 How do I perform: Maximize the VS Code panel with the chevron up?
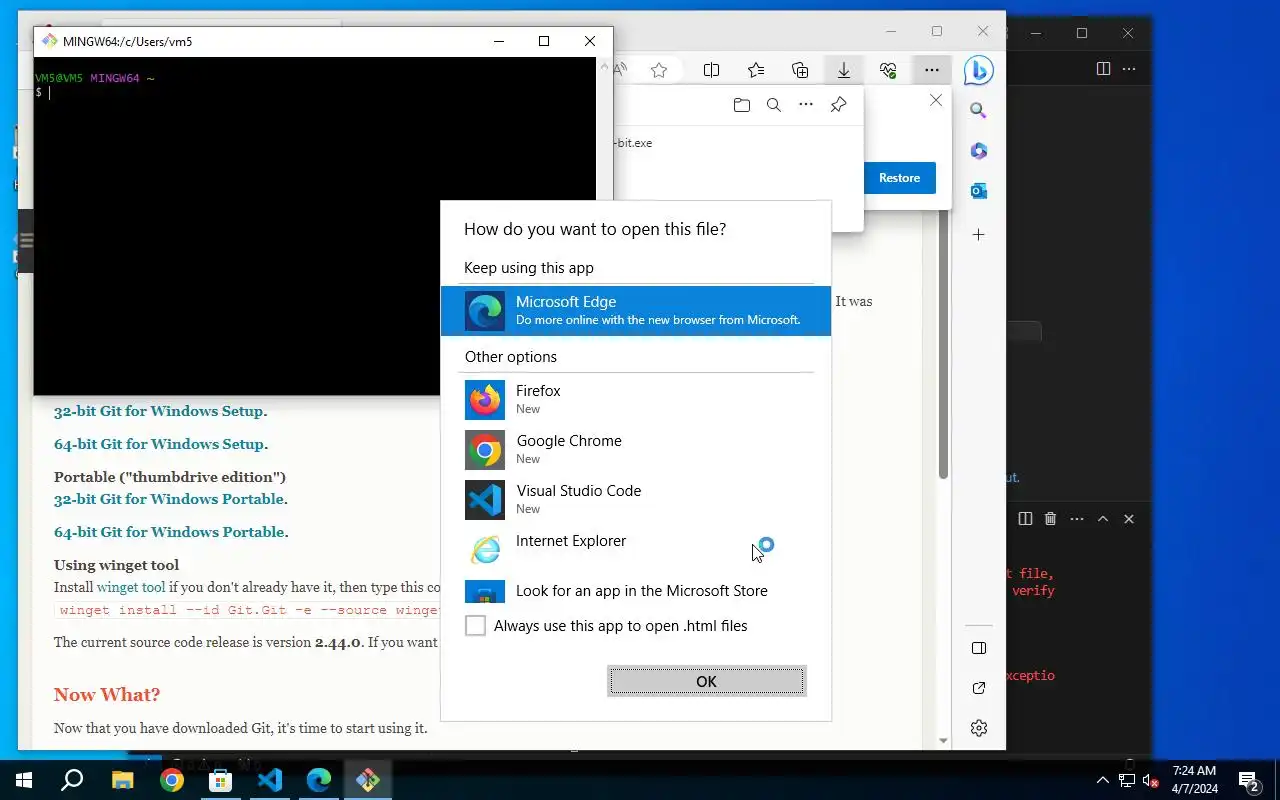1103,519
